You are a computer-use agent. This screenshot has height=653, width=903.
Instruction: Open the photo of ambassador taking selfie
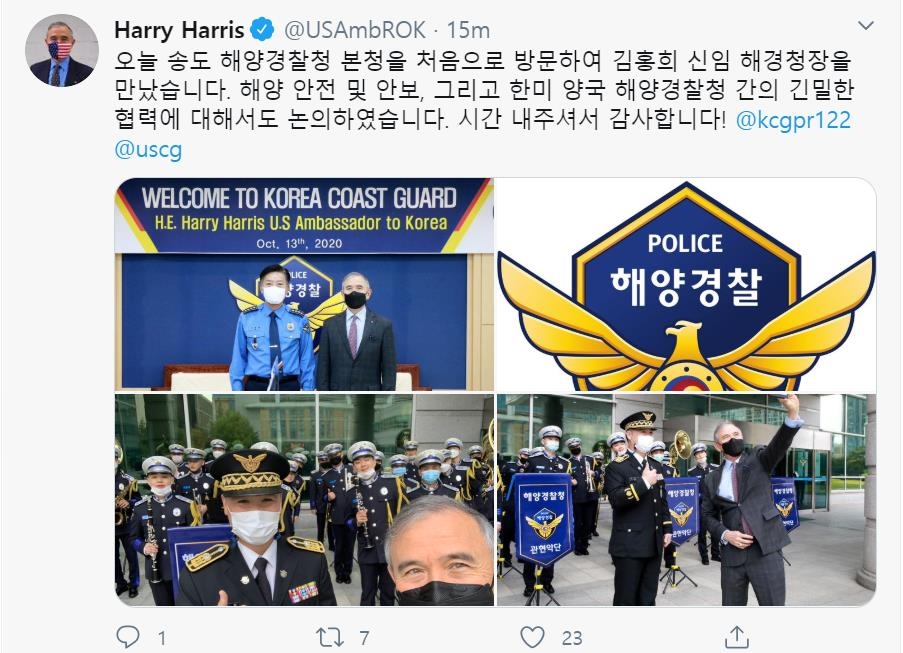686,500
